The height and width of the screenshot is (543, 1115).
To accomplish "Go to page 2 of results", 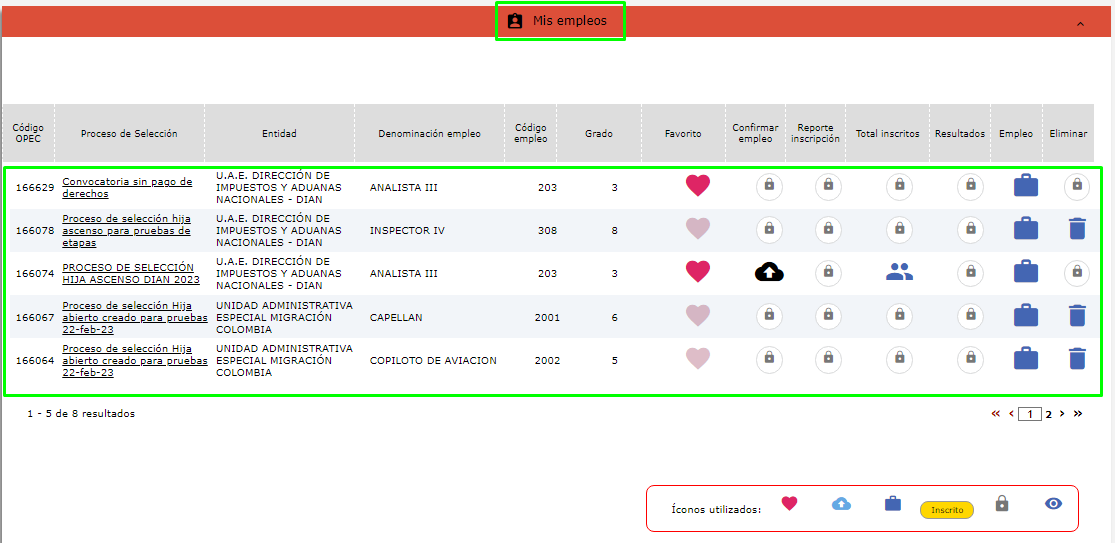I will point(1049,413).
